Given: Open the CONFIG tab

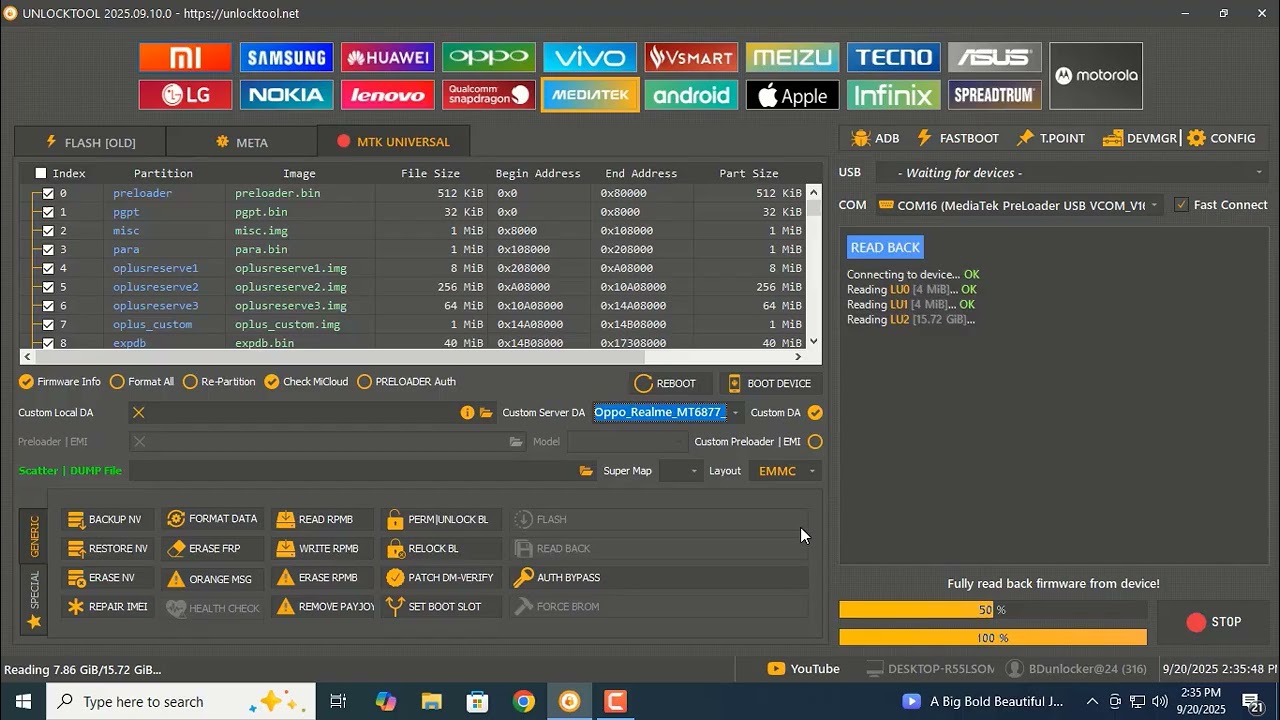Looking at the screenshot, I should point(1221,138).
